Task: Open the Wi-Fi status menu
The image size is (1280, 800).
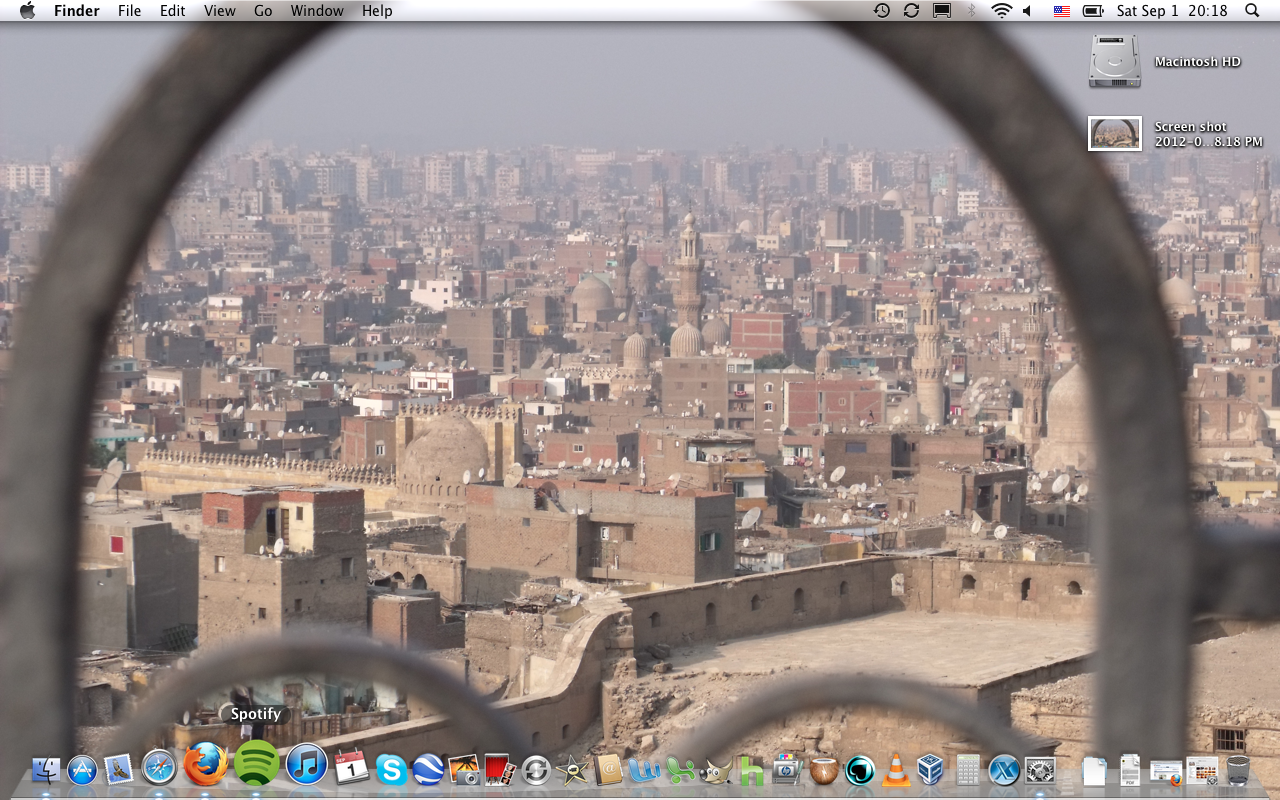Action: pos(1001,11)
